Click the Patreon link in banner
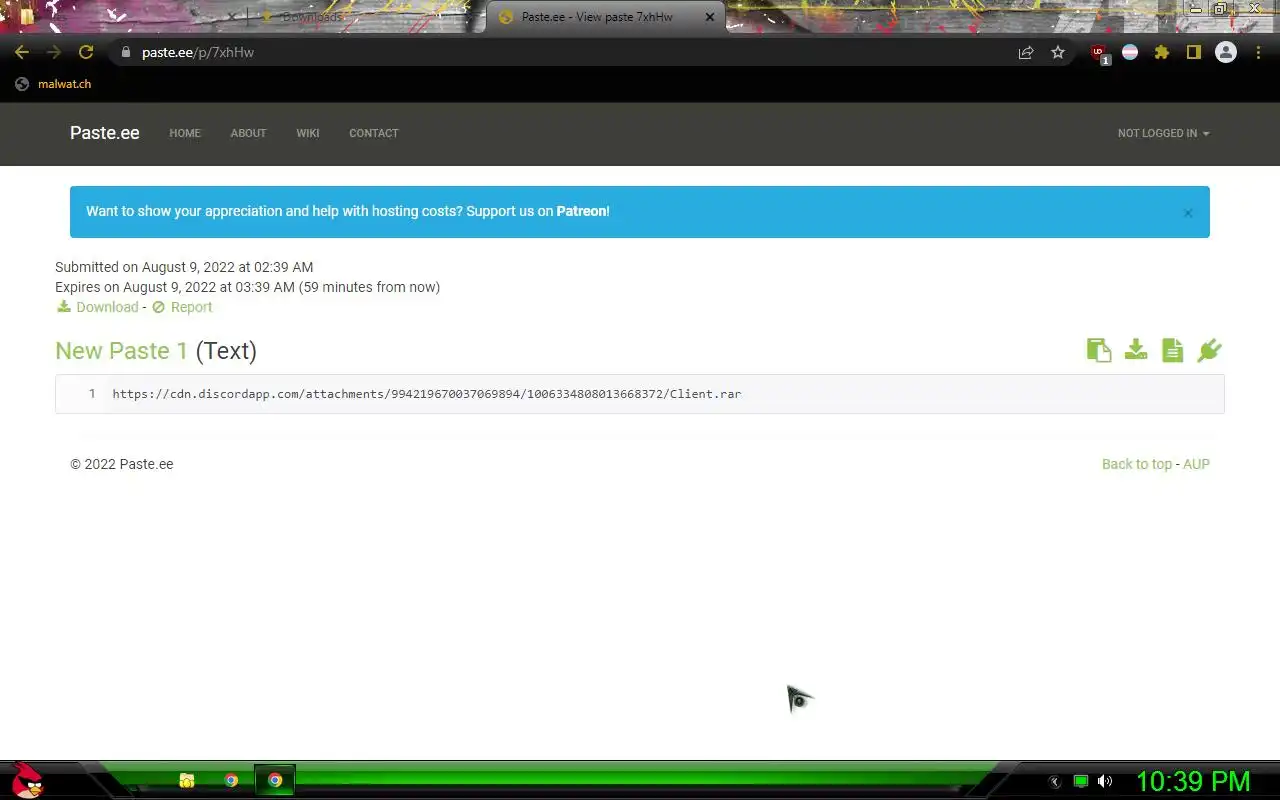The height and width of the screenshot is (800, 1280). (581, 211)
